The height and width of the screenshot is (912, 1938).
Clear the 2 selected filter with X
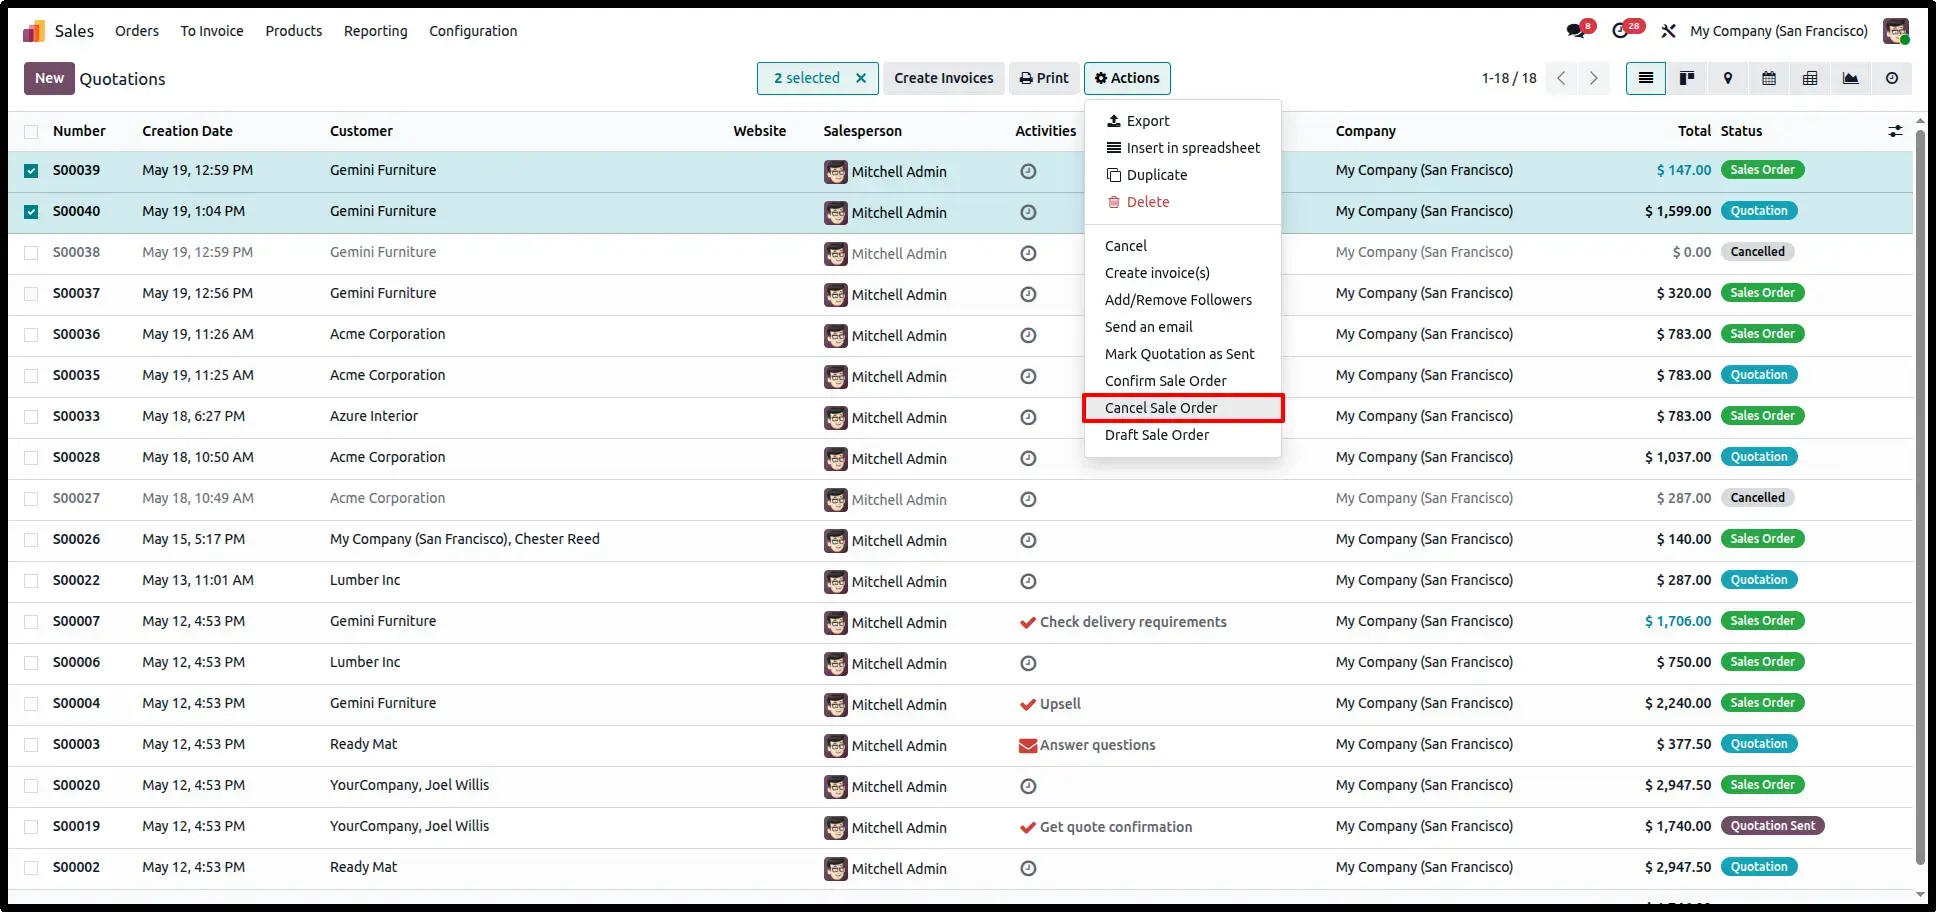click(861, 78)
